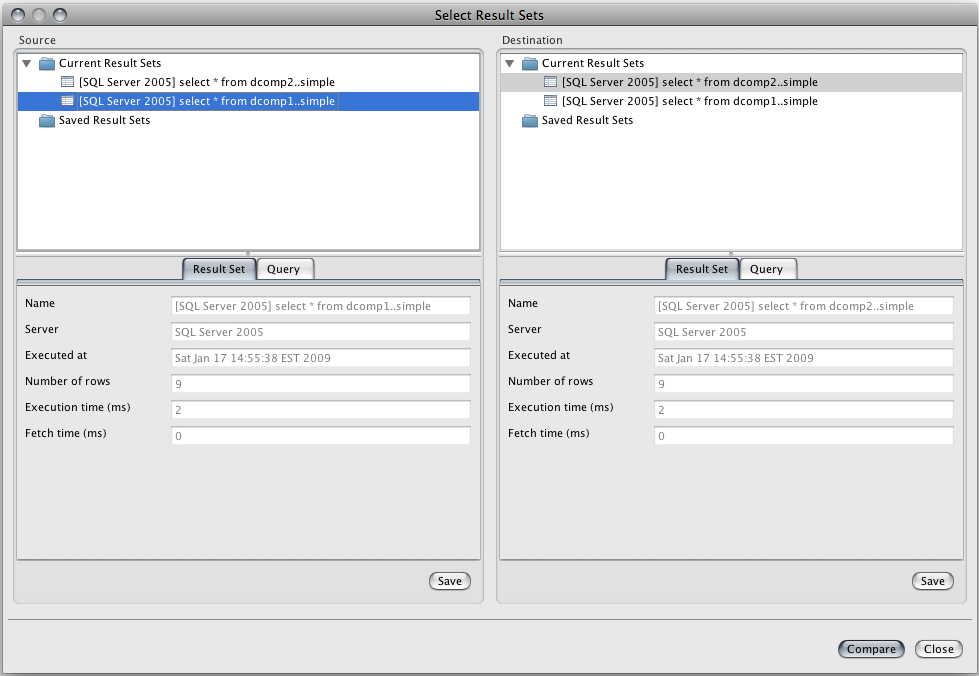Click the Destination Server field
The width and height of the screenshot is (979, 676).
(x=804, y=332)
